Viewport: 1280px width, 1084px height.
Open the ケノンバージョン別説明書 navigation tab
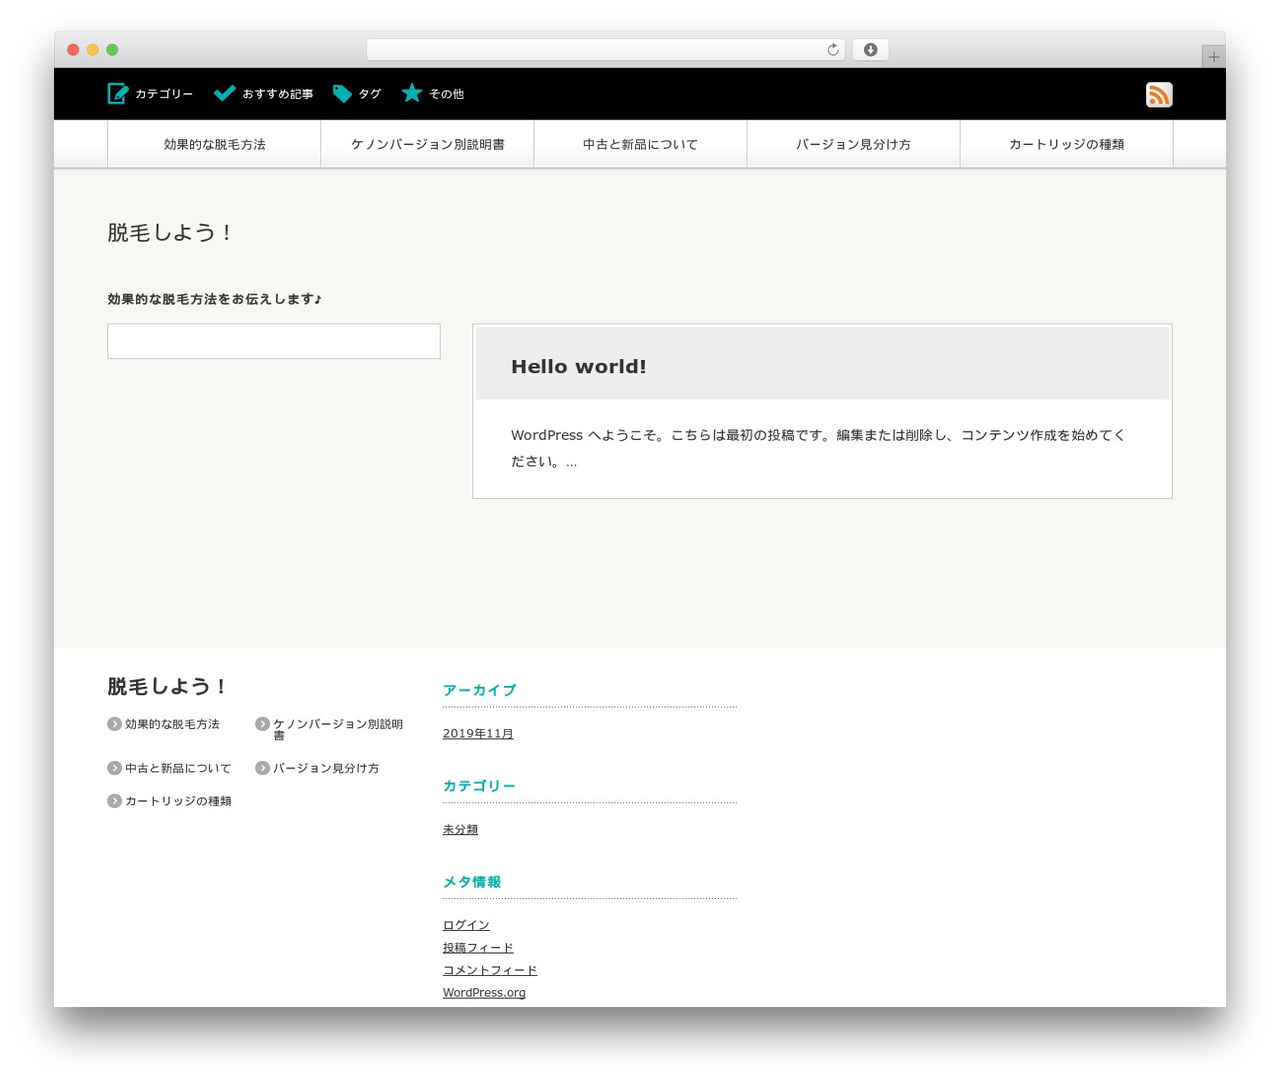(x=427, y=144)
